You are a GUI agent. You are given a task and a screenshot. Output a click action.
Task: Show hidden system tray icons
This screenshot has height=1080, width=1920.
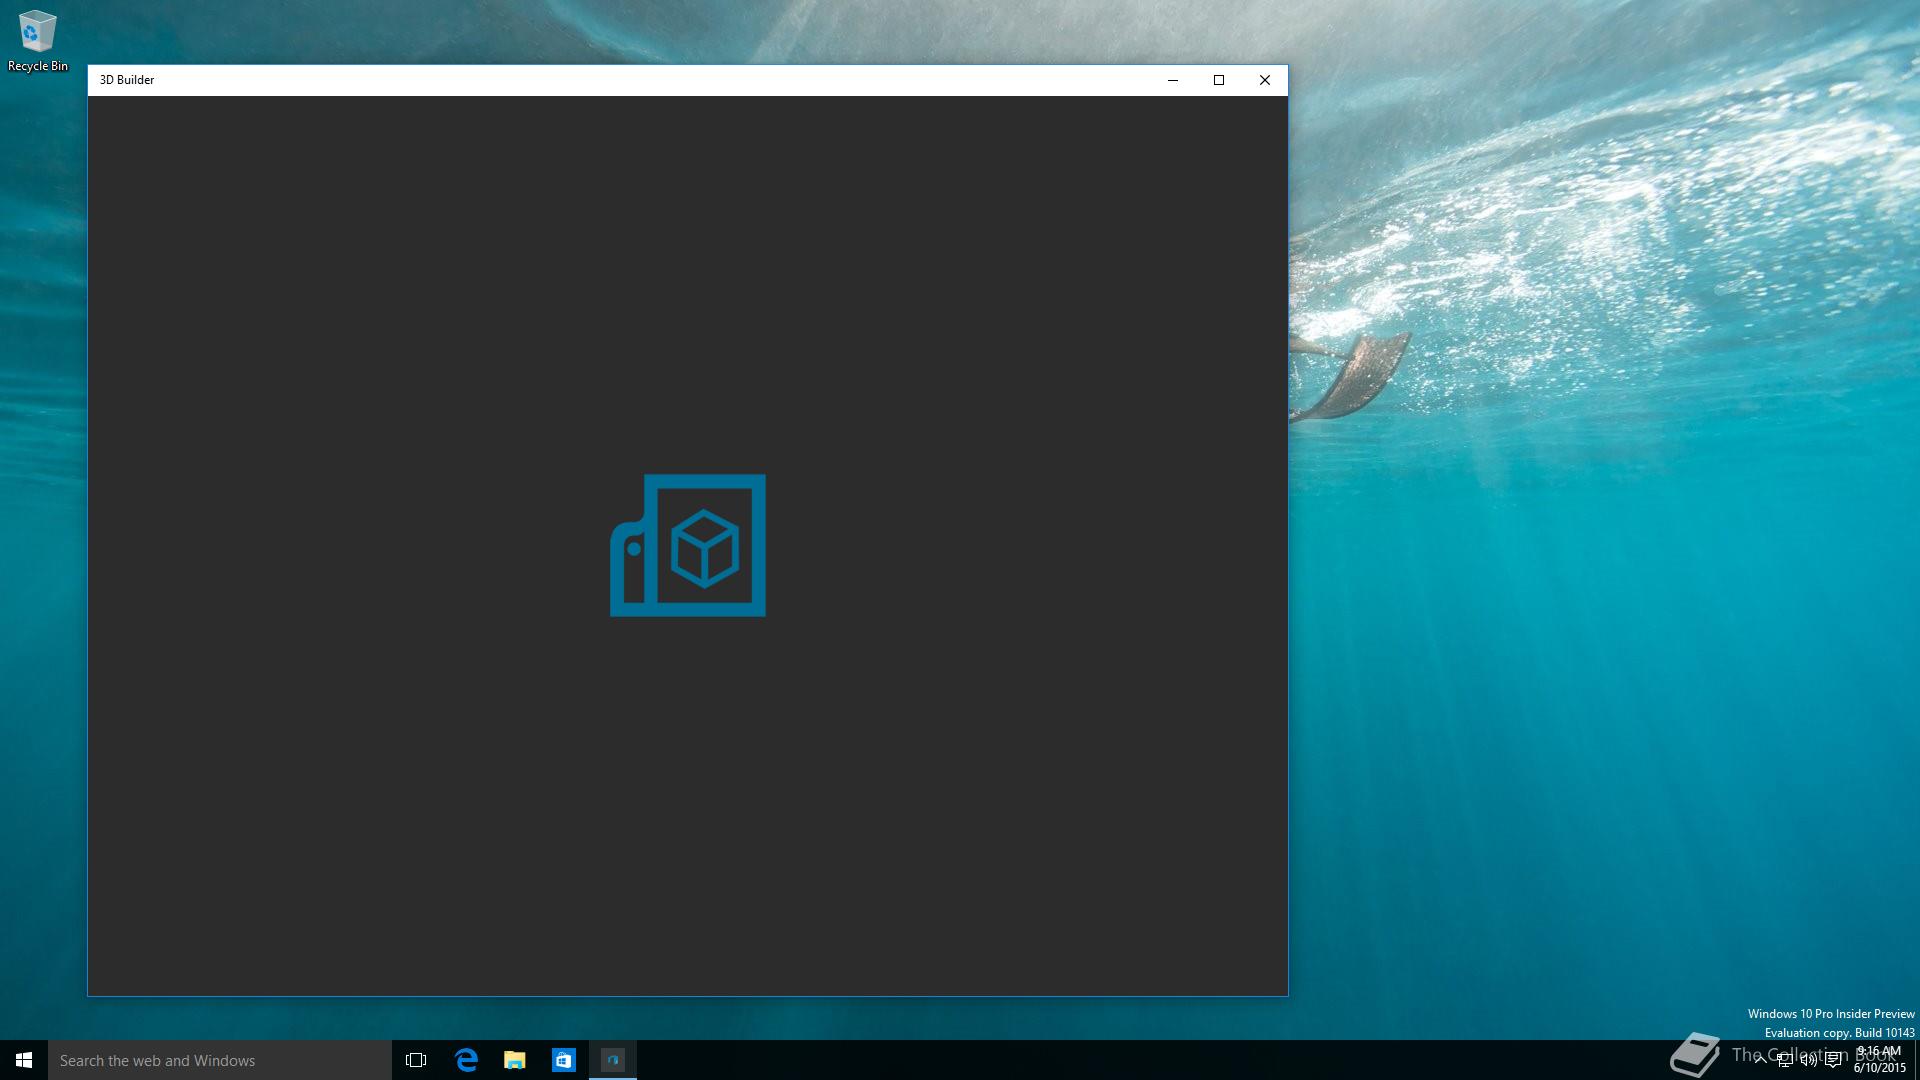1760,1060
